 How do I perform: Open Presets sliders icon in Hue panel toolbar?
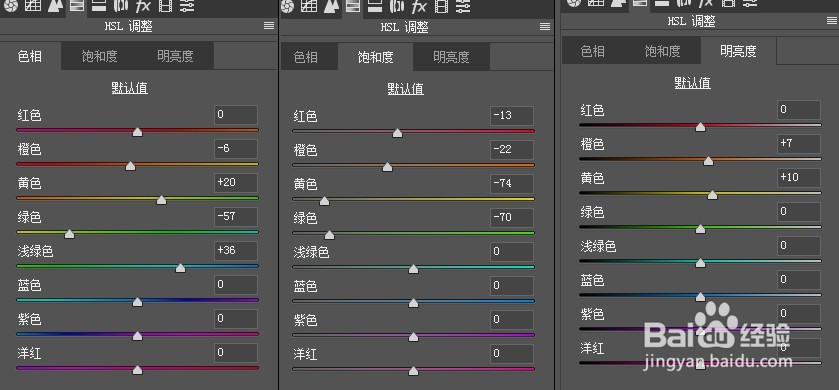coord(187,6)
